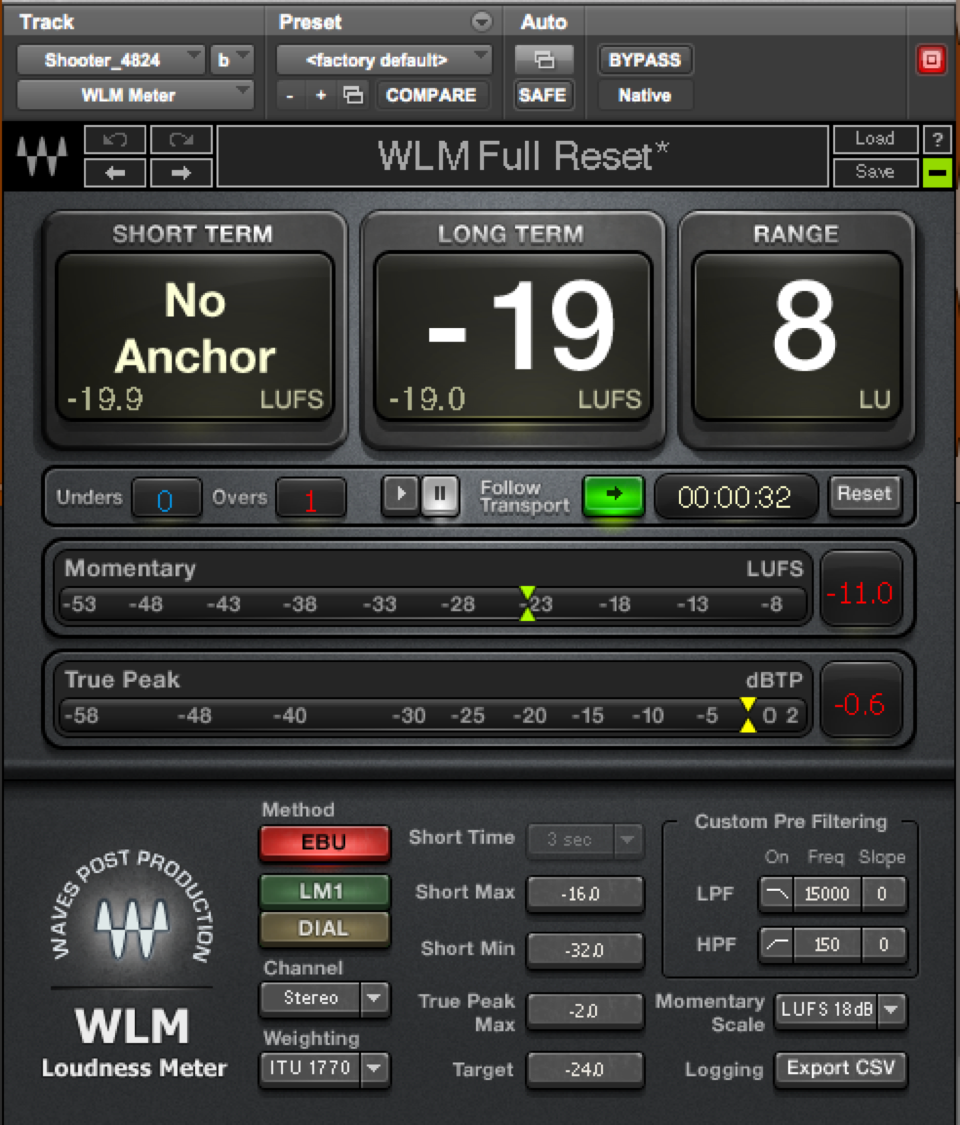Click the Native button
960x1125 pixels.
(x=644, y=95)
